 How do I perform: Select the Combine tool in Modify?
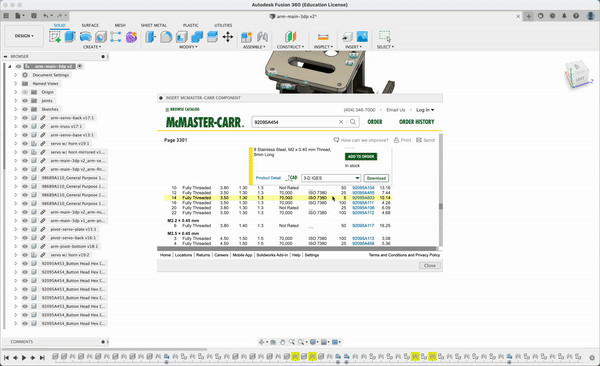tap(197, 37)
